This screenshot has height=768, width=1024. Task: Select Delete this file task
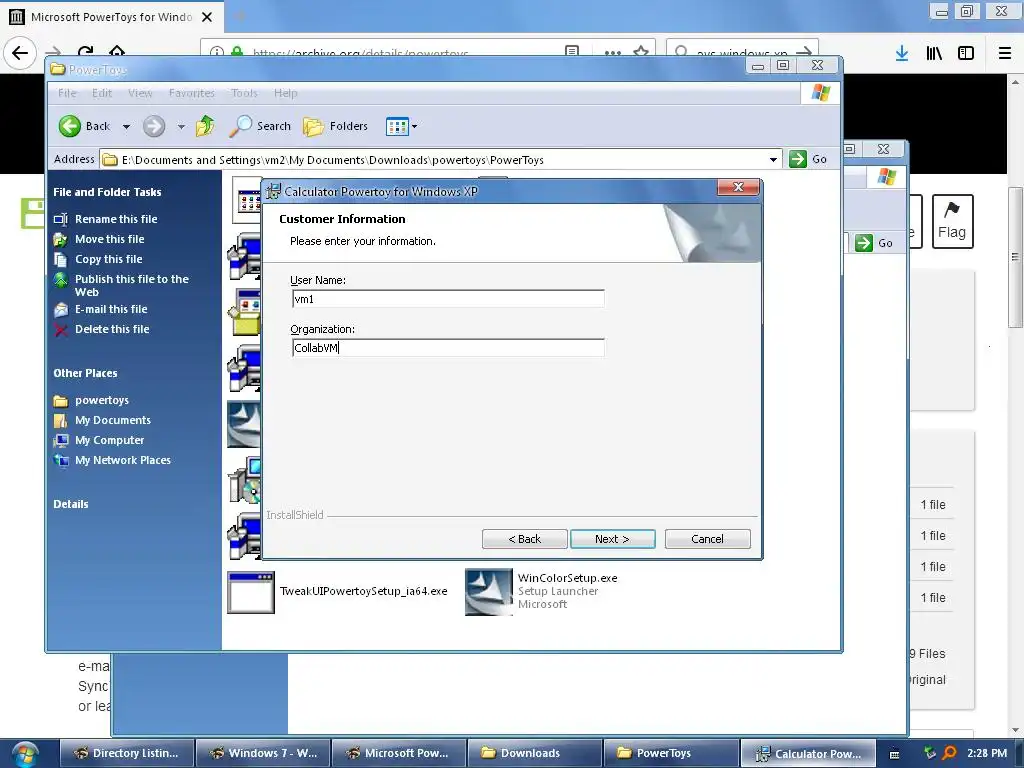coord(112,329)
